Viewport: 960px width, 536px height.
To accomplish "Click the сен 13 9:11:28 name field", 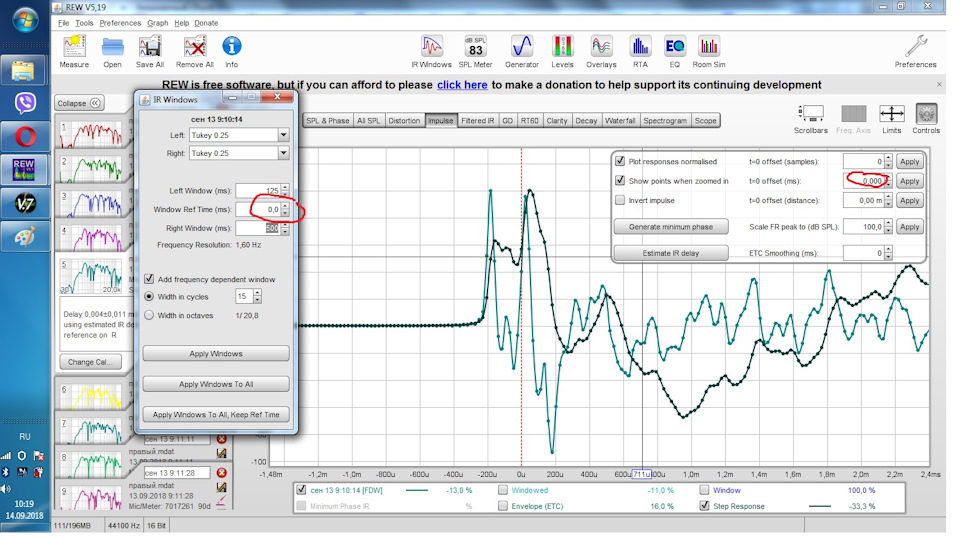I will (178, 473).
